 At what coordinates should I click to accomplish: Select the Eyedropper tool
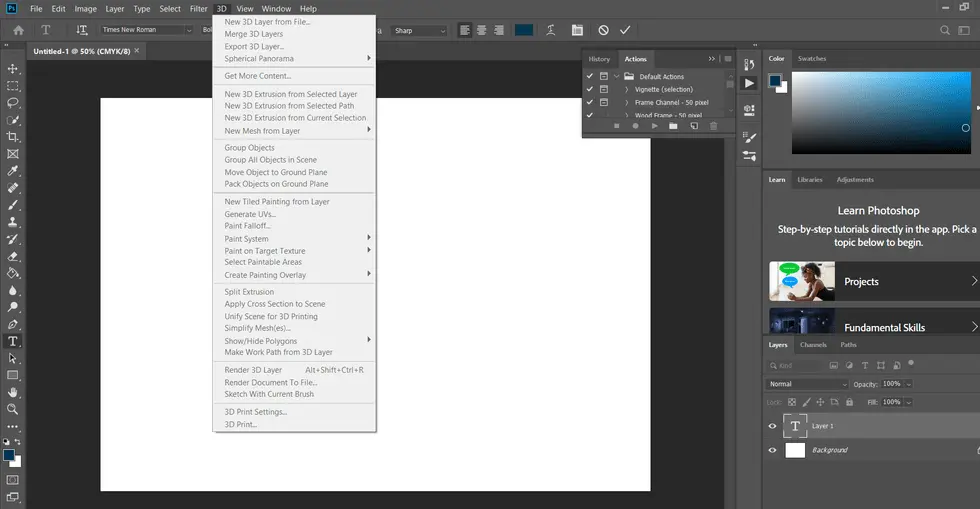(x=12, y=171)
